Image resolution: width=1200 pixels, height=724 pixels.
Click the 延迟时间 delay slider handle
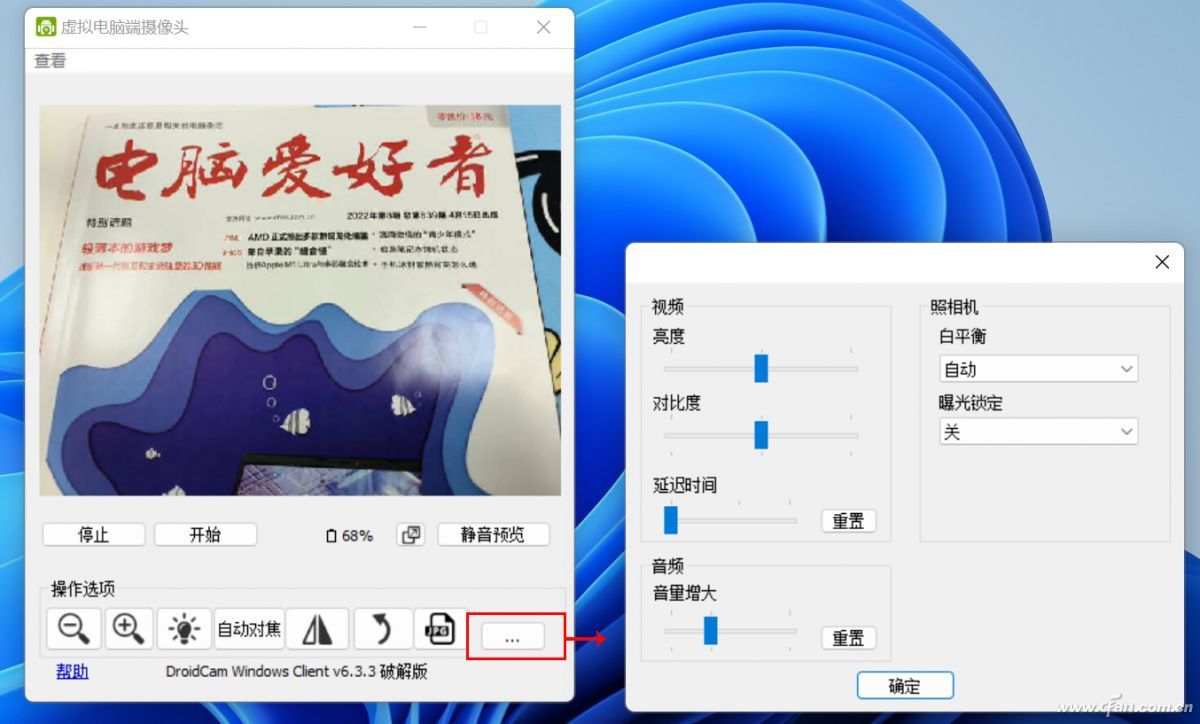(671, 520)
